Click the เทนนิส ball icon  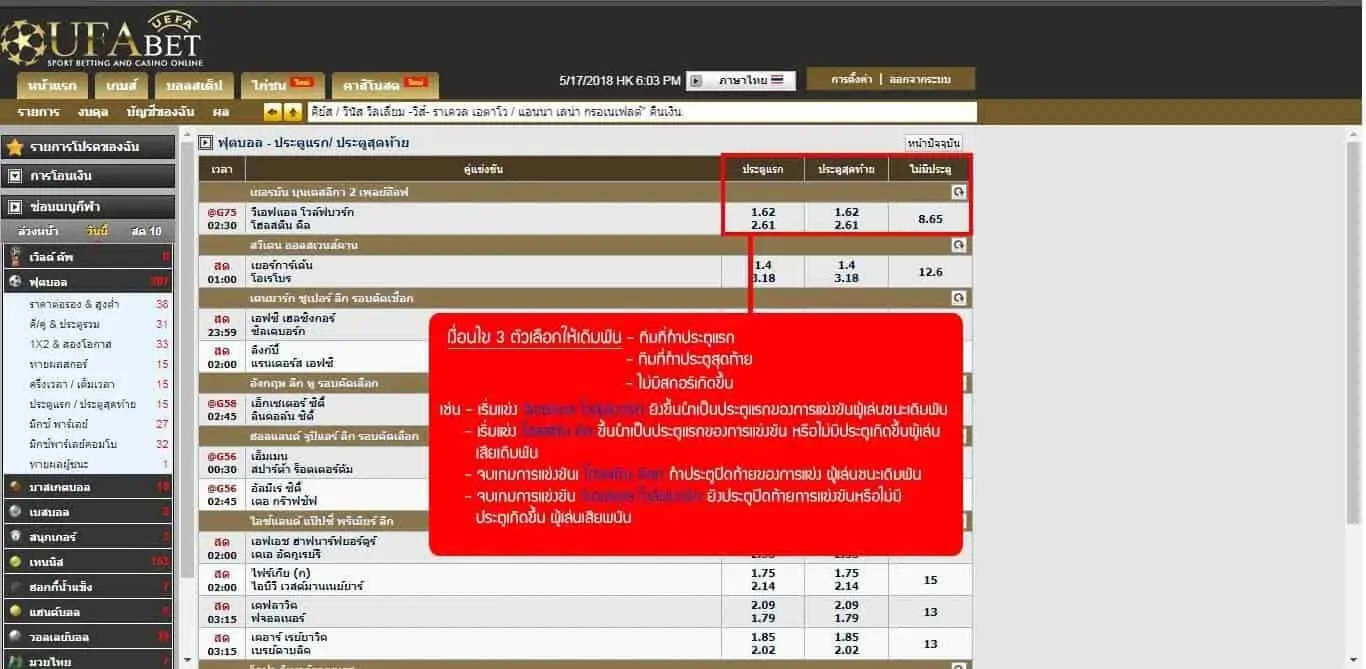pyautogui.click(x=14, y=562)
